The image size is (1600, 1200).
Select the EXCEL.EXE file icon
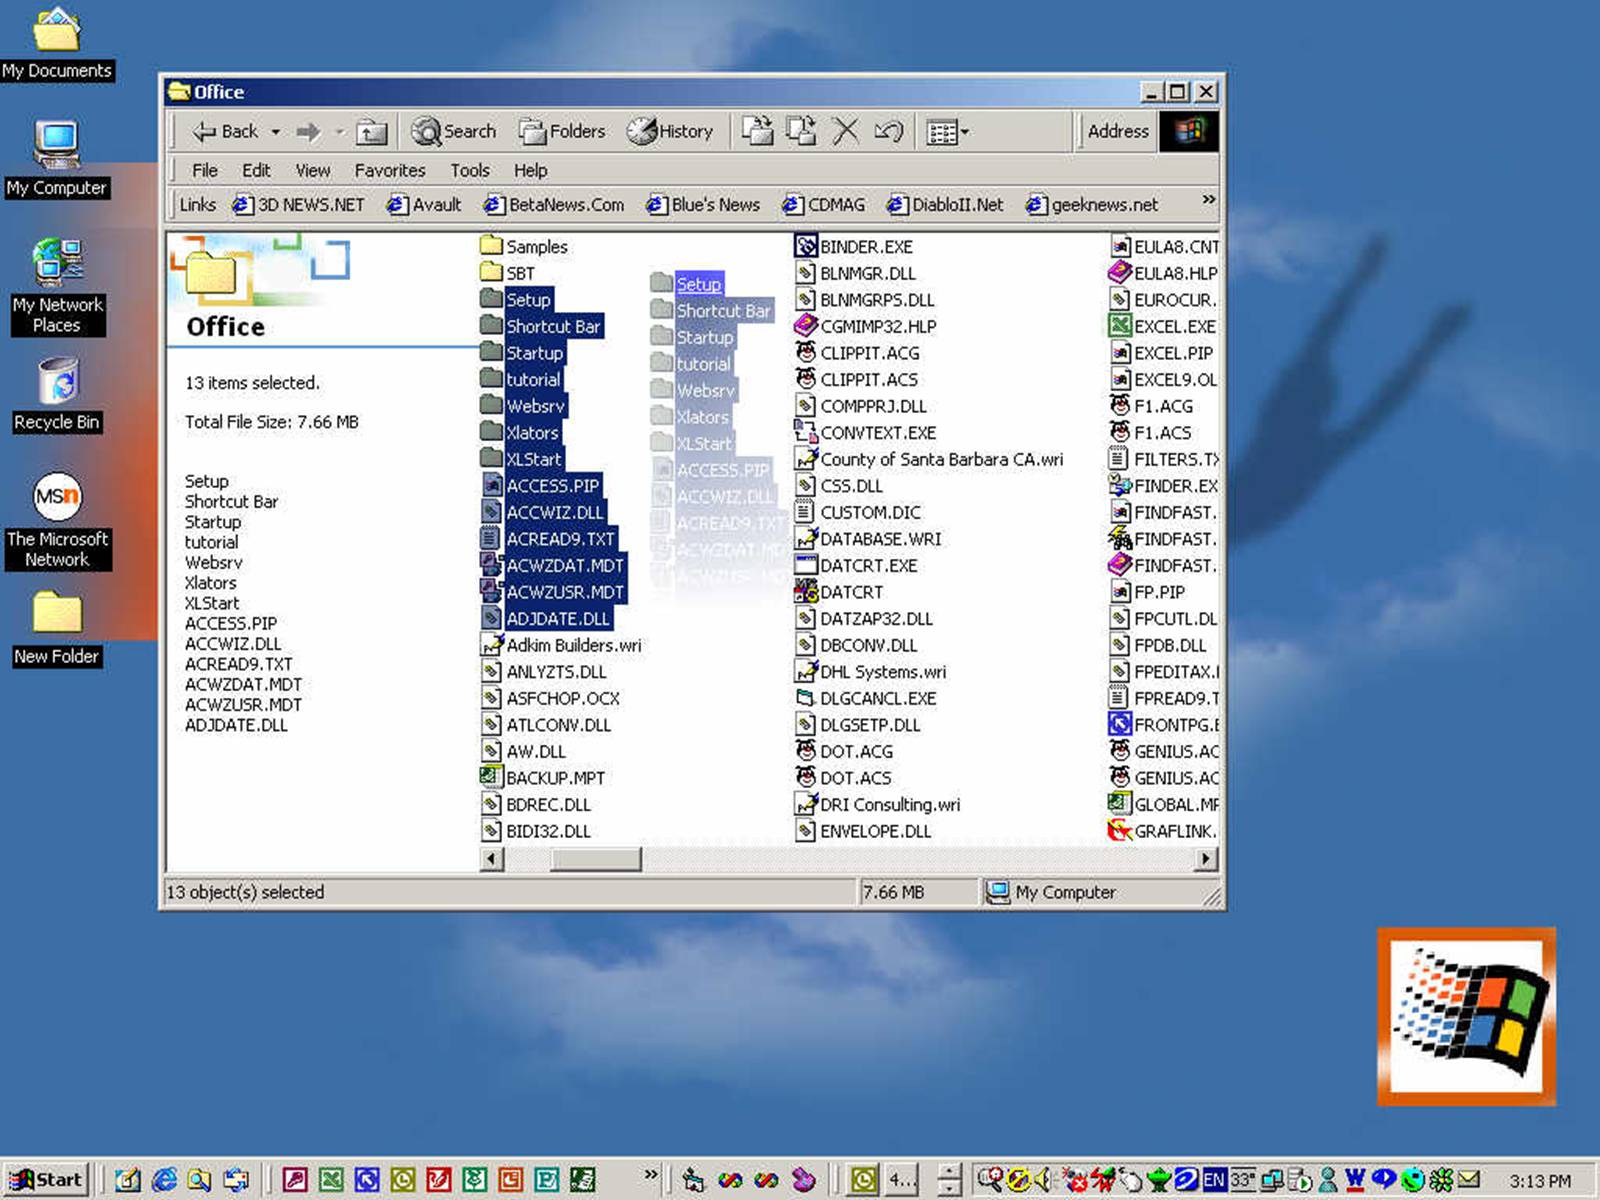coord(1119,326)
